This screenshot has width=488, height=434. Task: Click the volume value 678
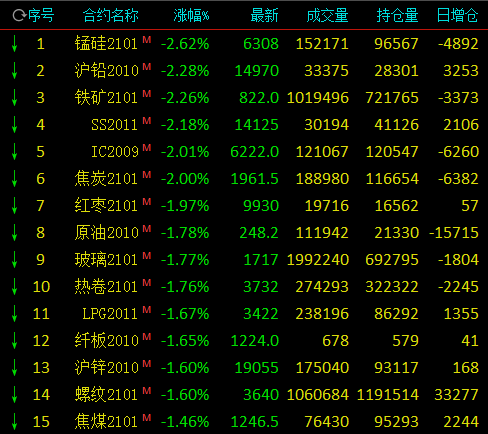(x=336, y=341)
